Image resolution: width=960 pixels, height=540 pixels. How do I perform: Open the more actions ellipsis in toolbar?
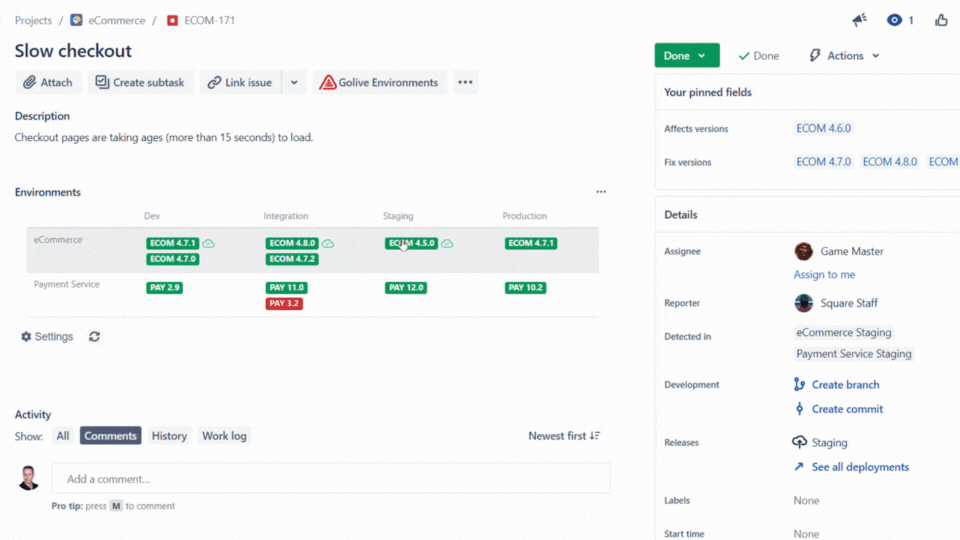coord(465,83)
